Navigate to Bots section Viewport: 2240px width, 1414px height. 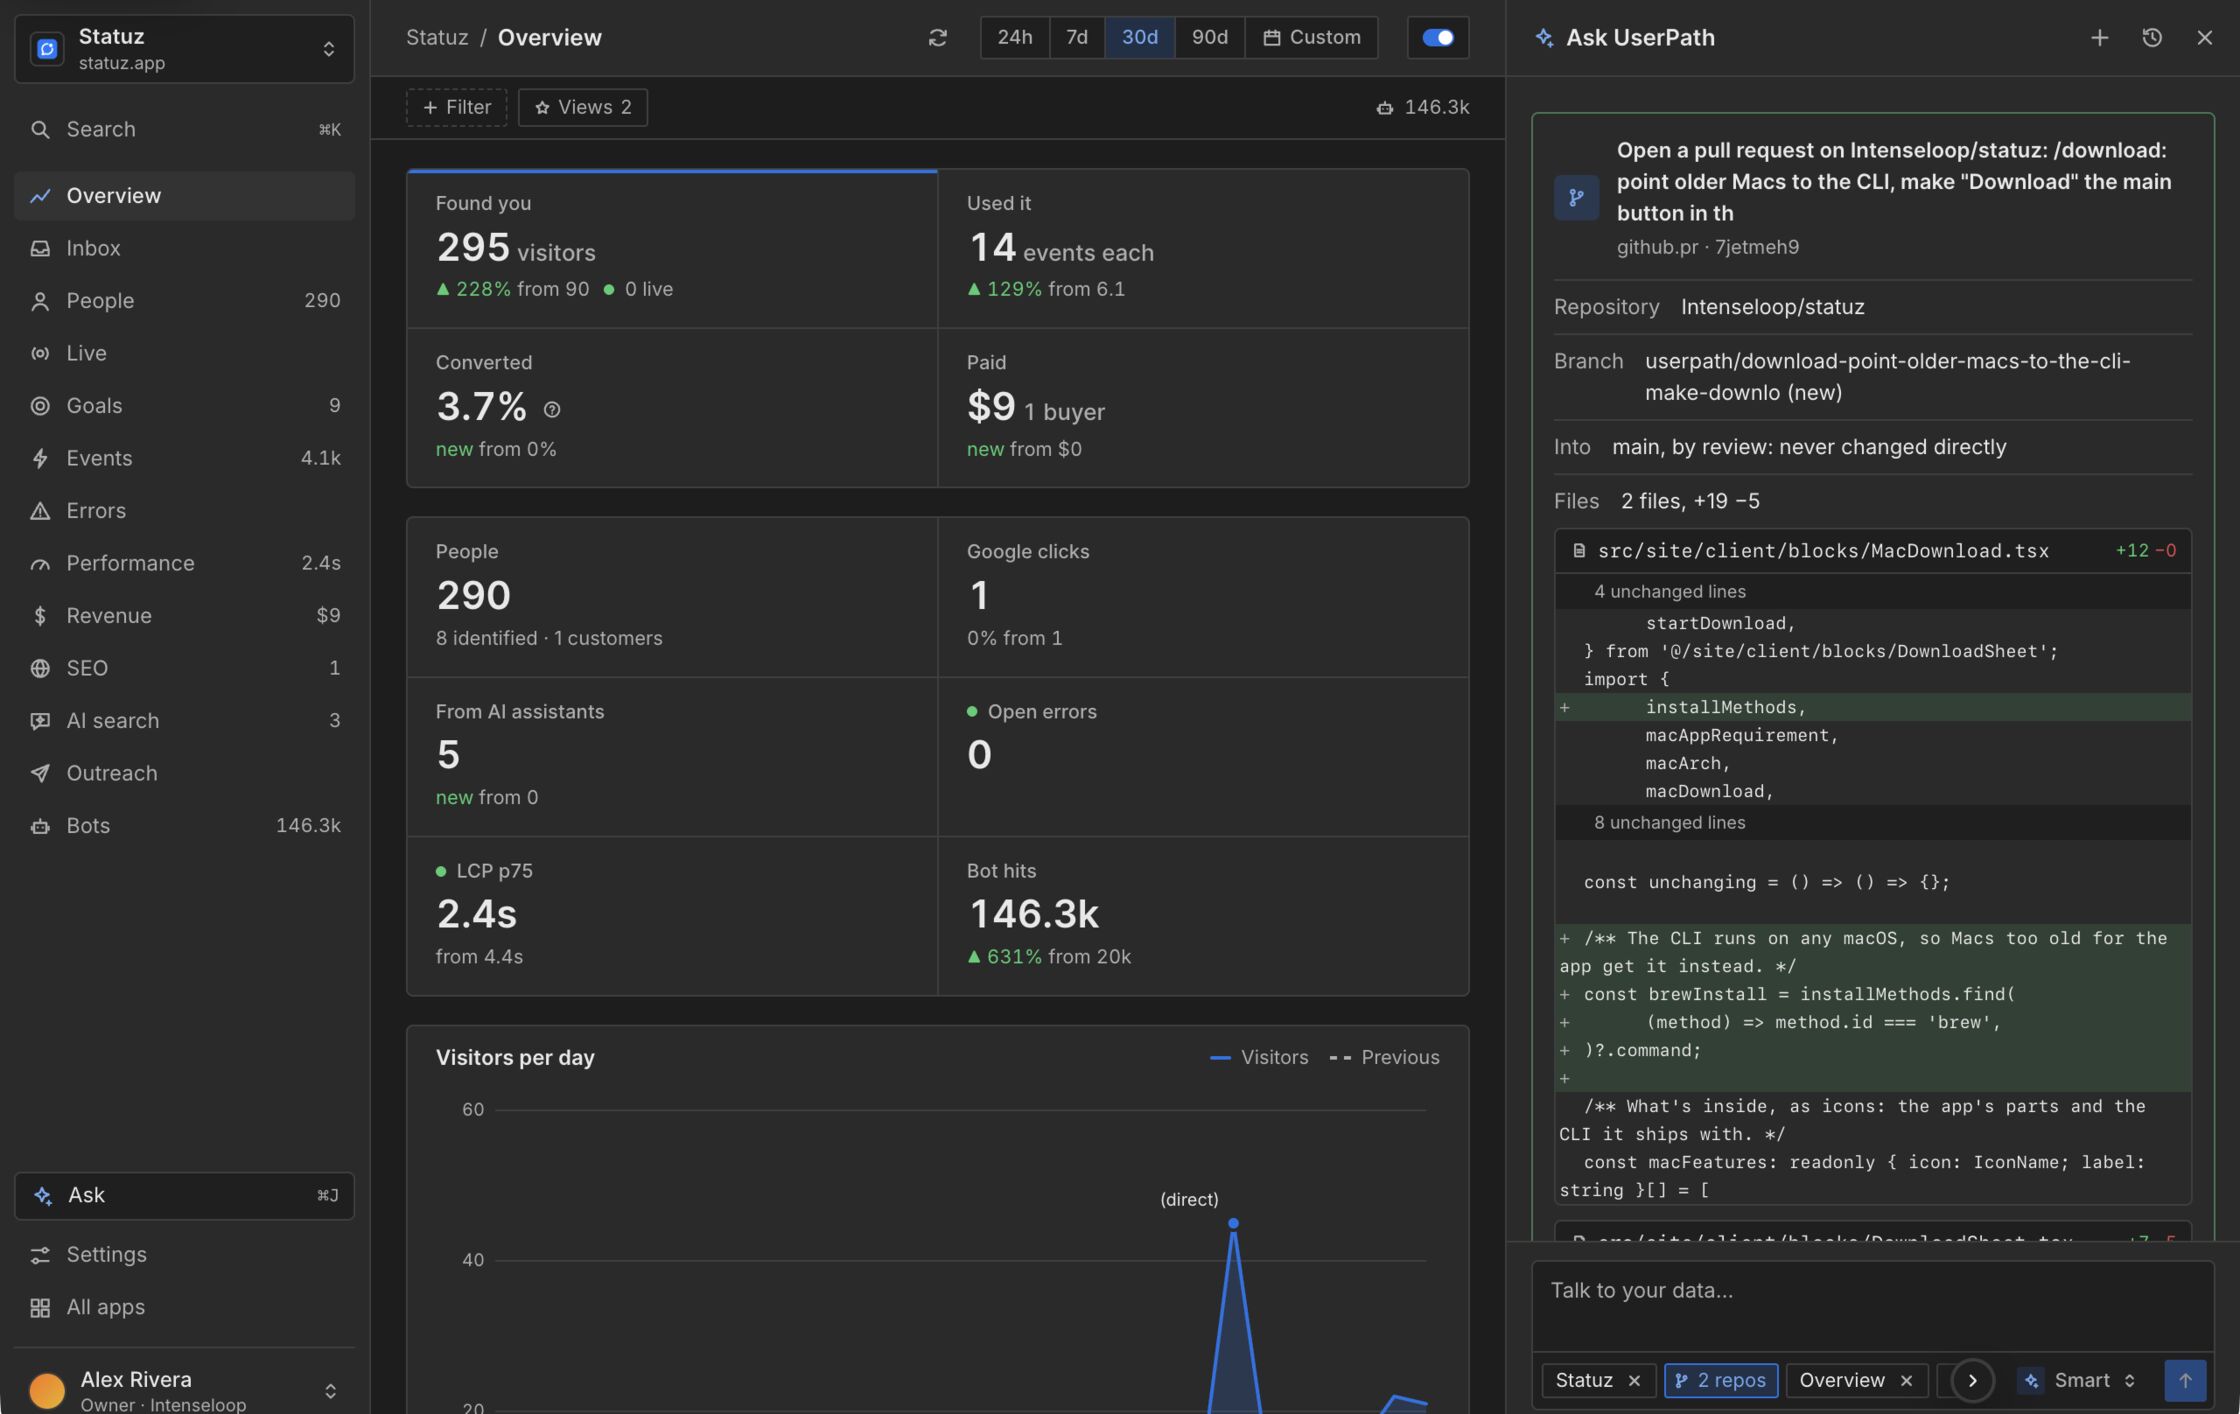184,826
